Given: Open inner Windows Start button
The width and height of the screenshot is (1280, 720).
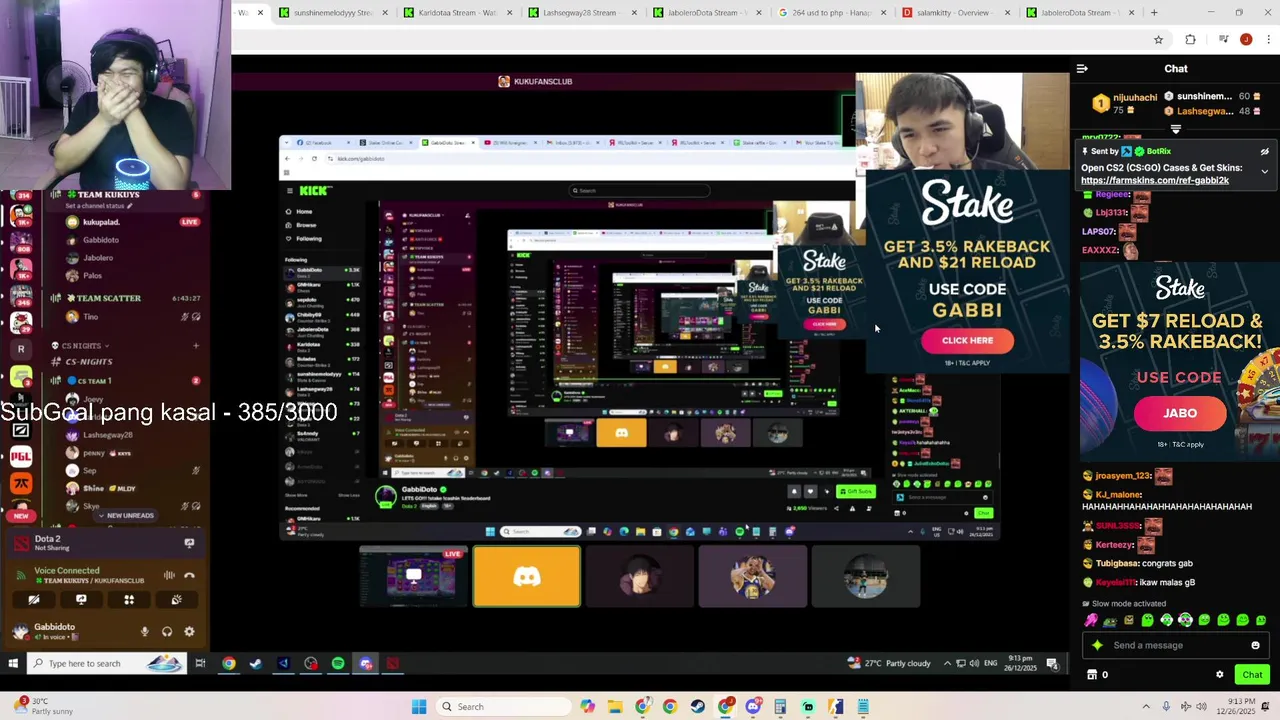Looking at the screenshot, I should pyautogui.click(x=13, y=663).
